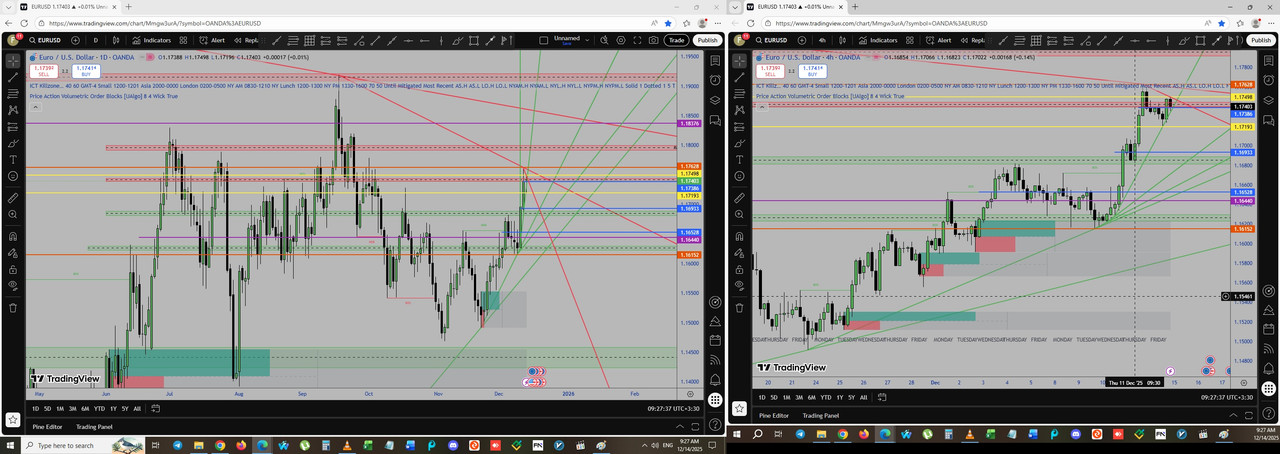The image size is (1280, 454).
Task: Click Replay button in left window
Action: pos(245,40)
